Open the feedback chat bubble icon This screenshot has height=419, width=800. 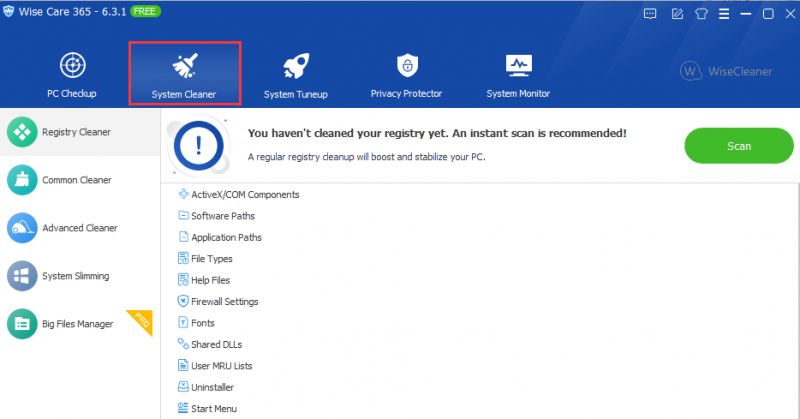(650, 14)
